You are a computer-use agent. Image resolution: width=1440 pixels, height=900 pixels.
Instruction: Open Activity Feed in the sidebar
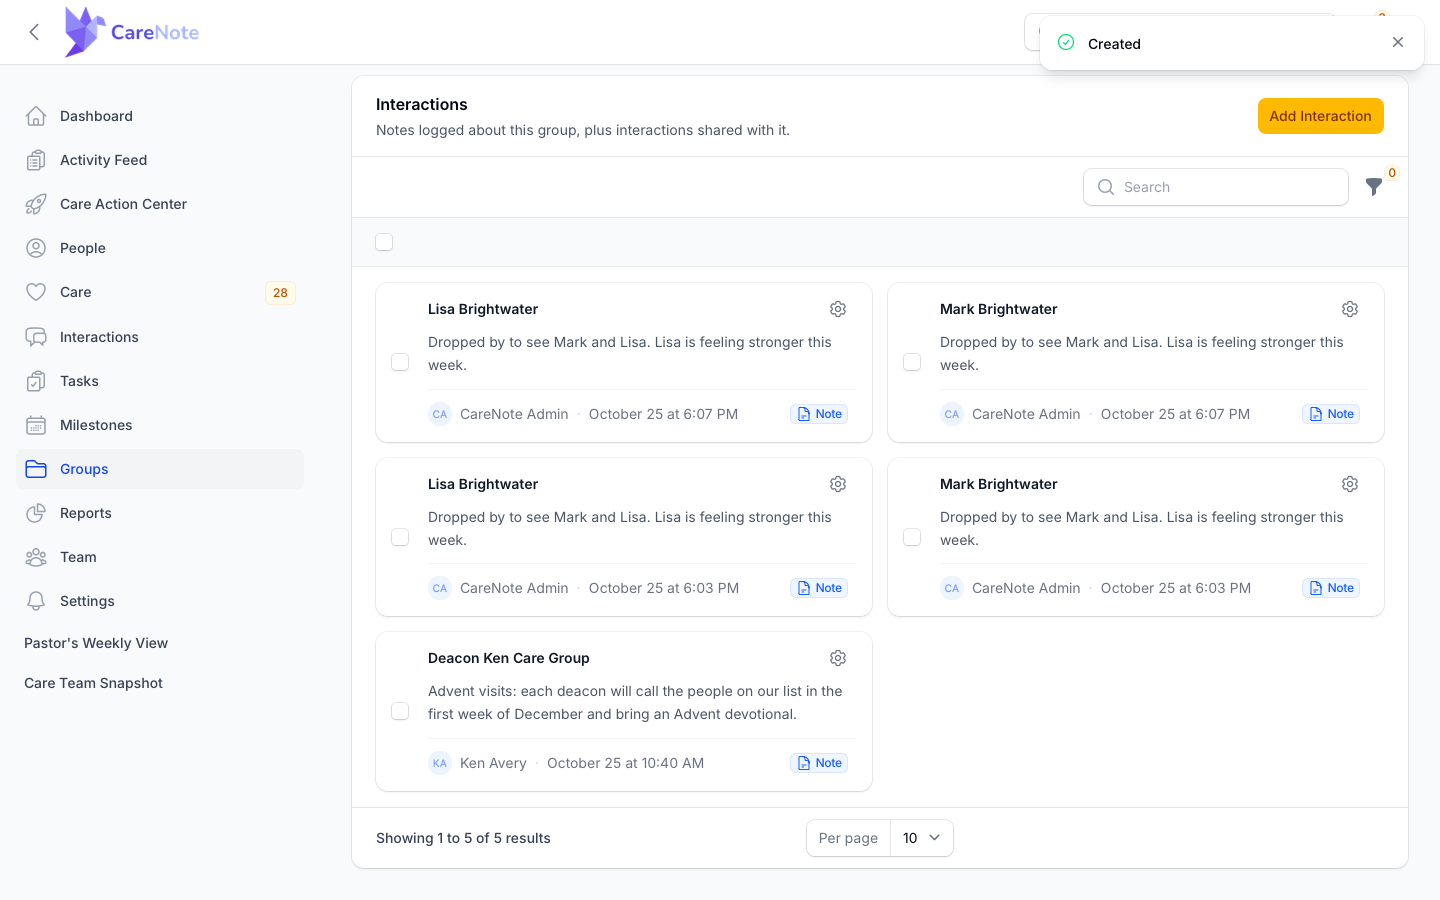160,160
